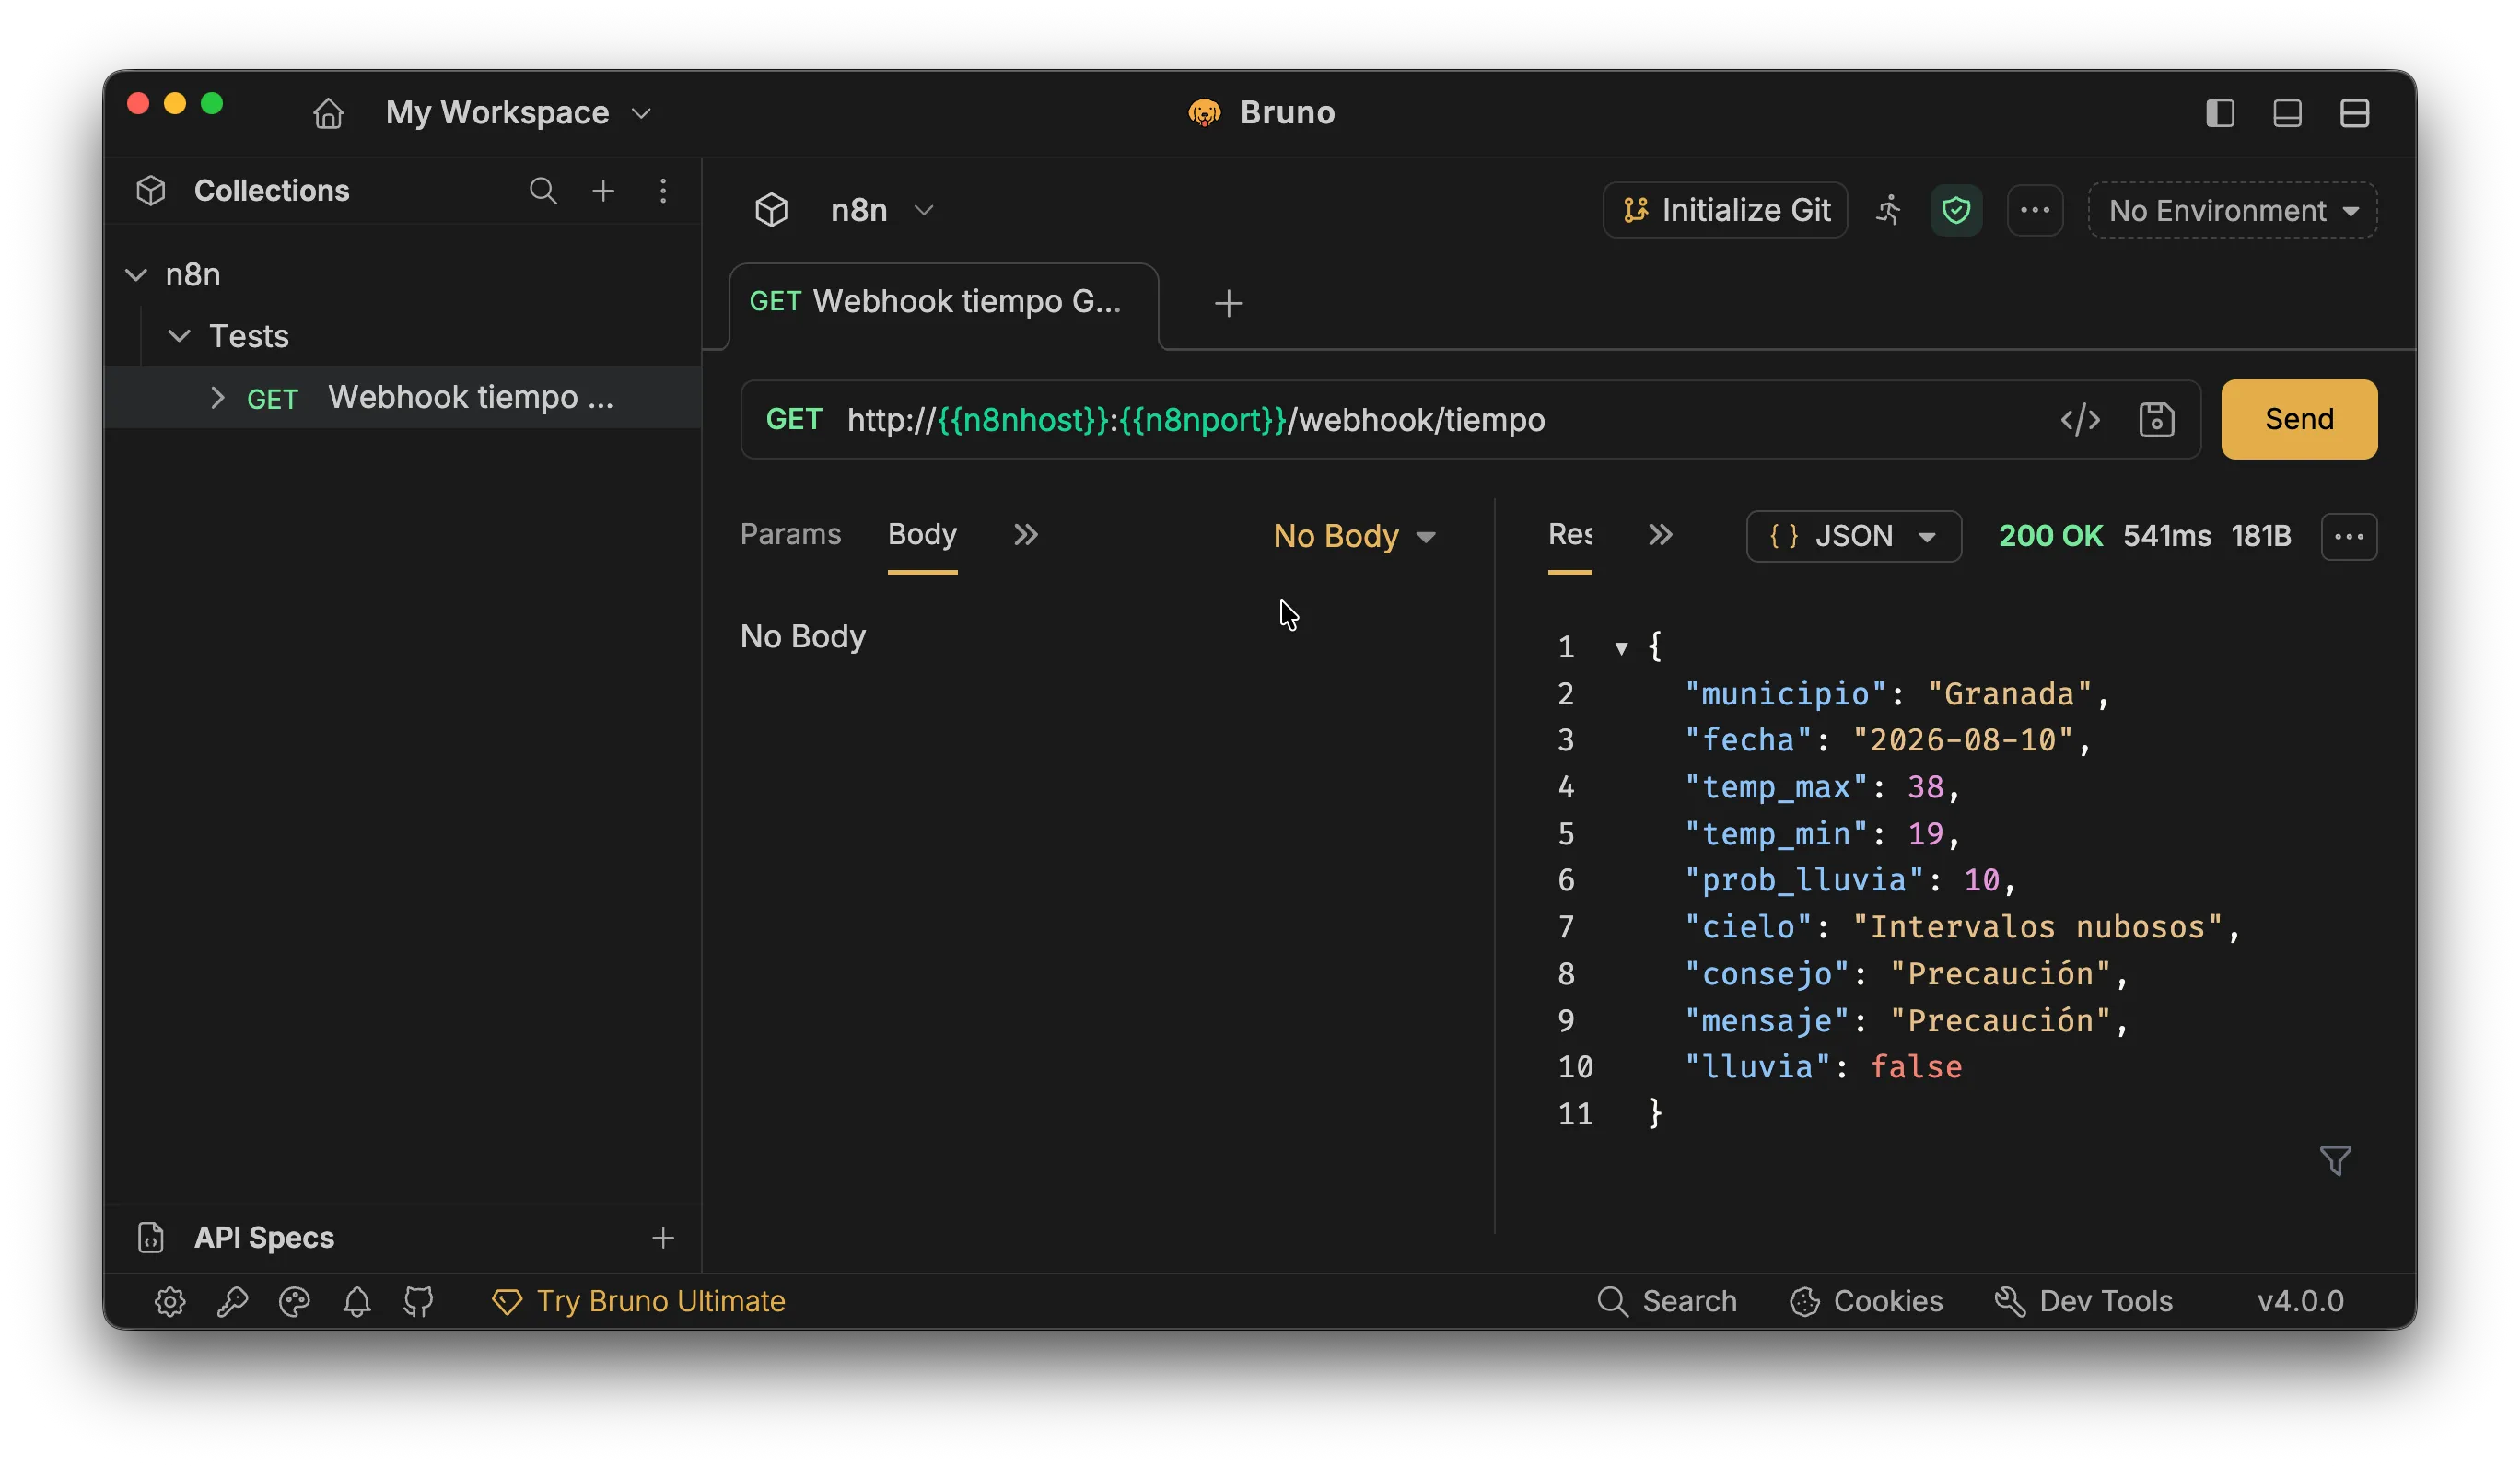The height and width of the screenshot is (1466, 2520).
Task: Click the 181B response size
Action: 2261,536
